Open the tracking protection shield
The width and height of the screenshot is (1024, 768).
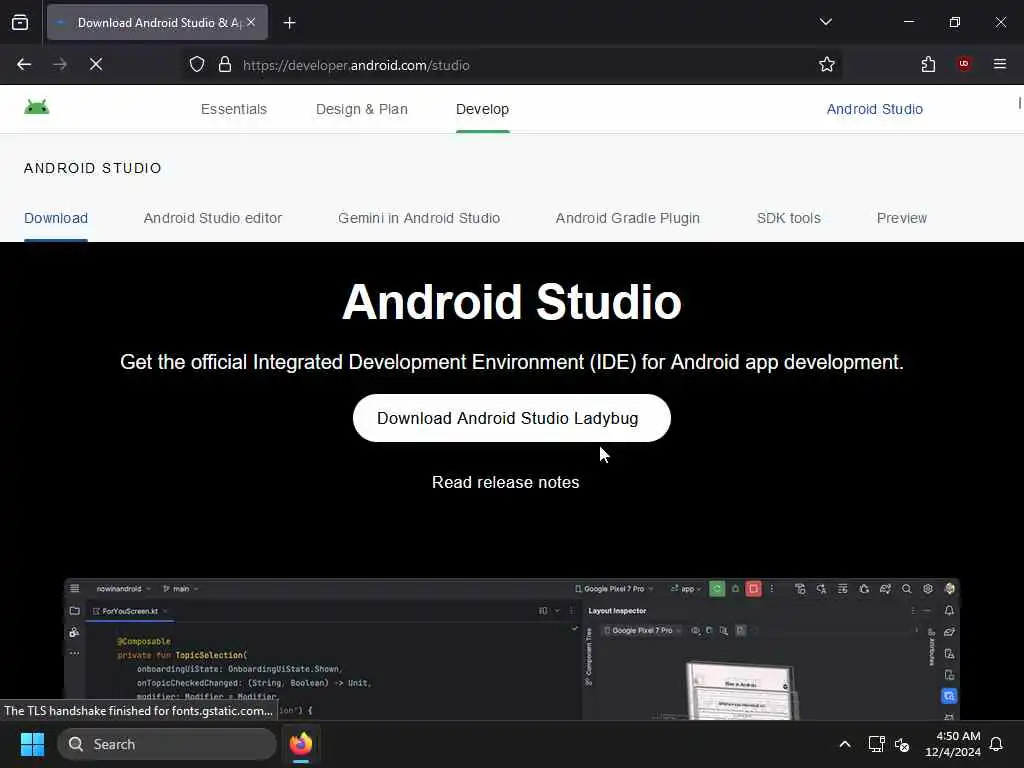197,65
